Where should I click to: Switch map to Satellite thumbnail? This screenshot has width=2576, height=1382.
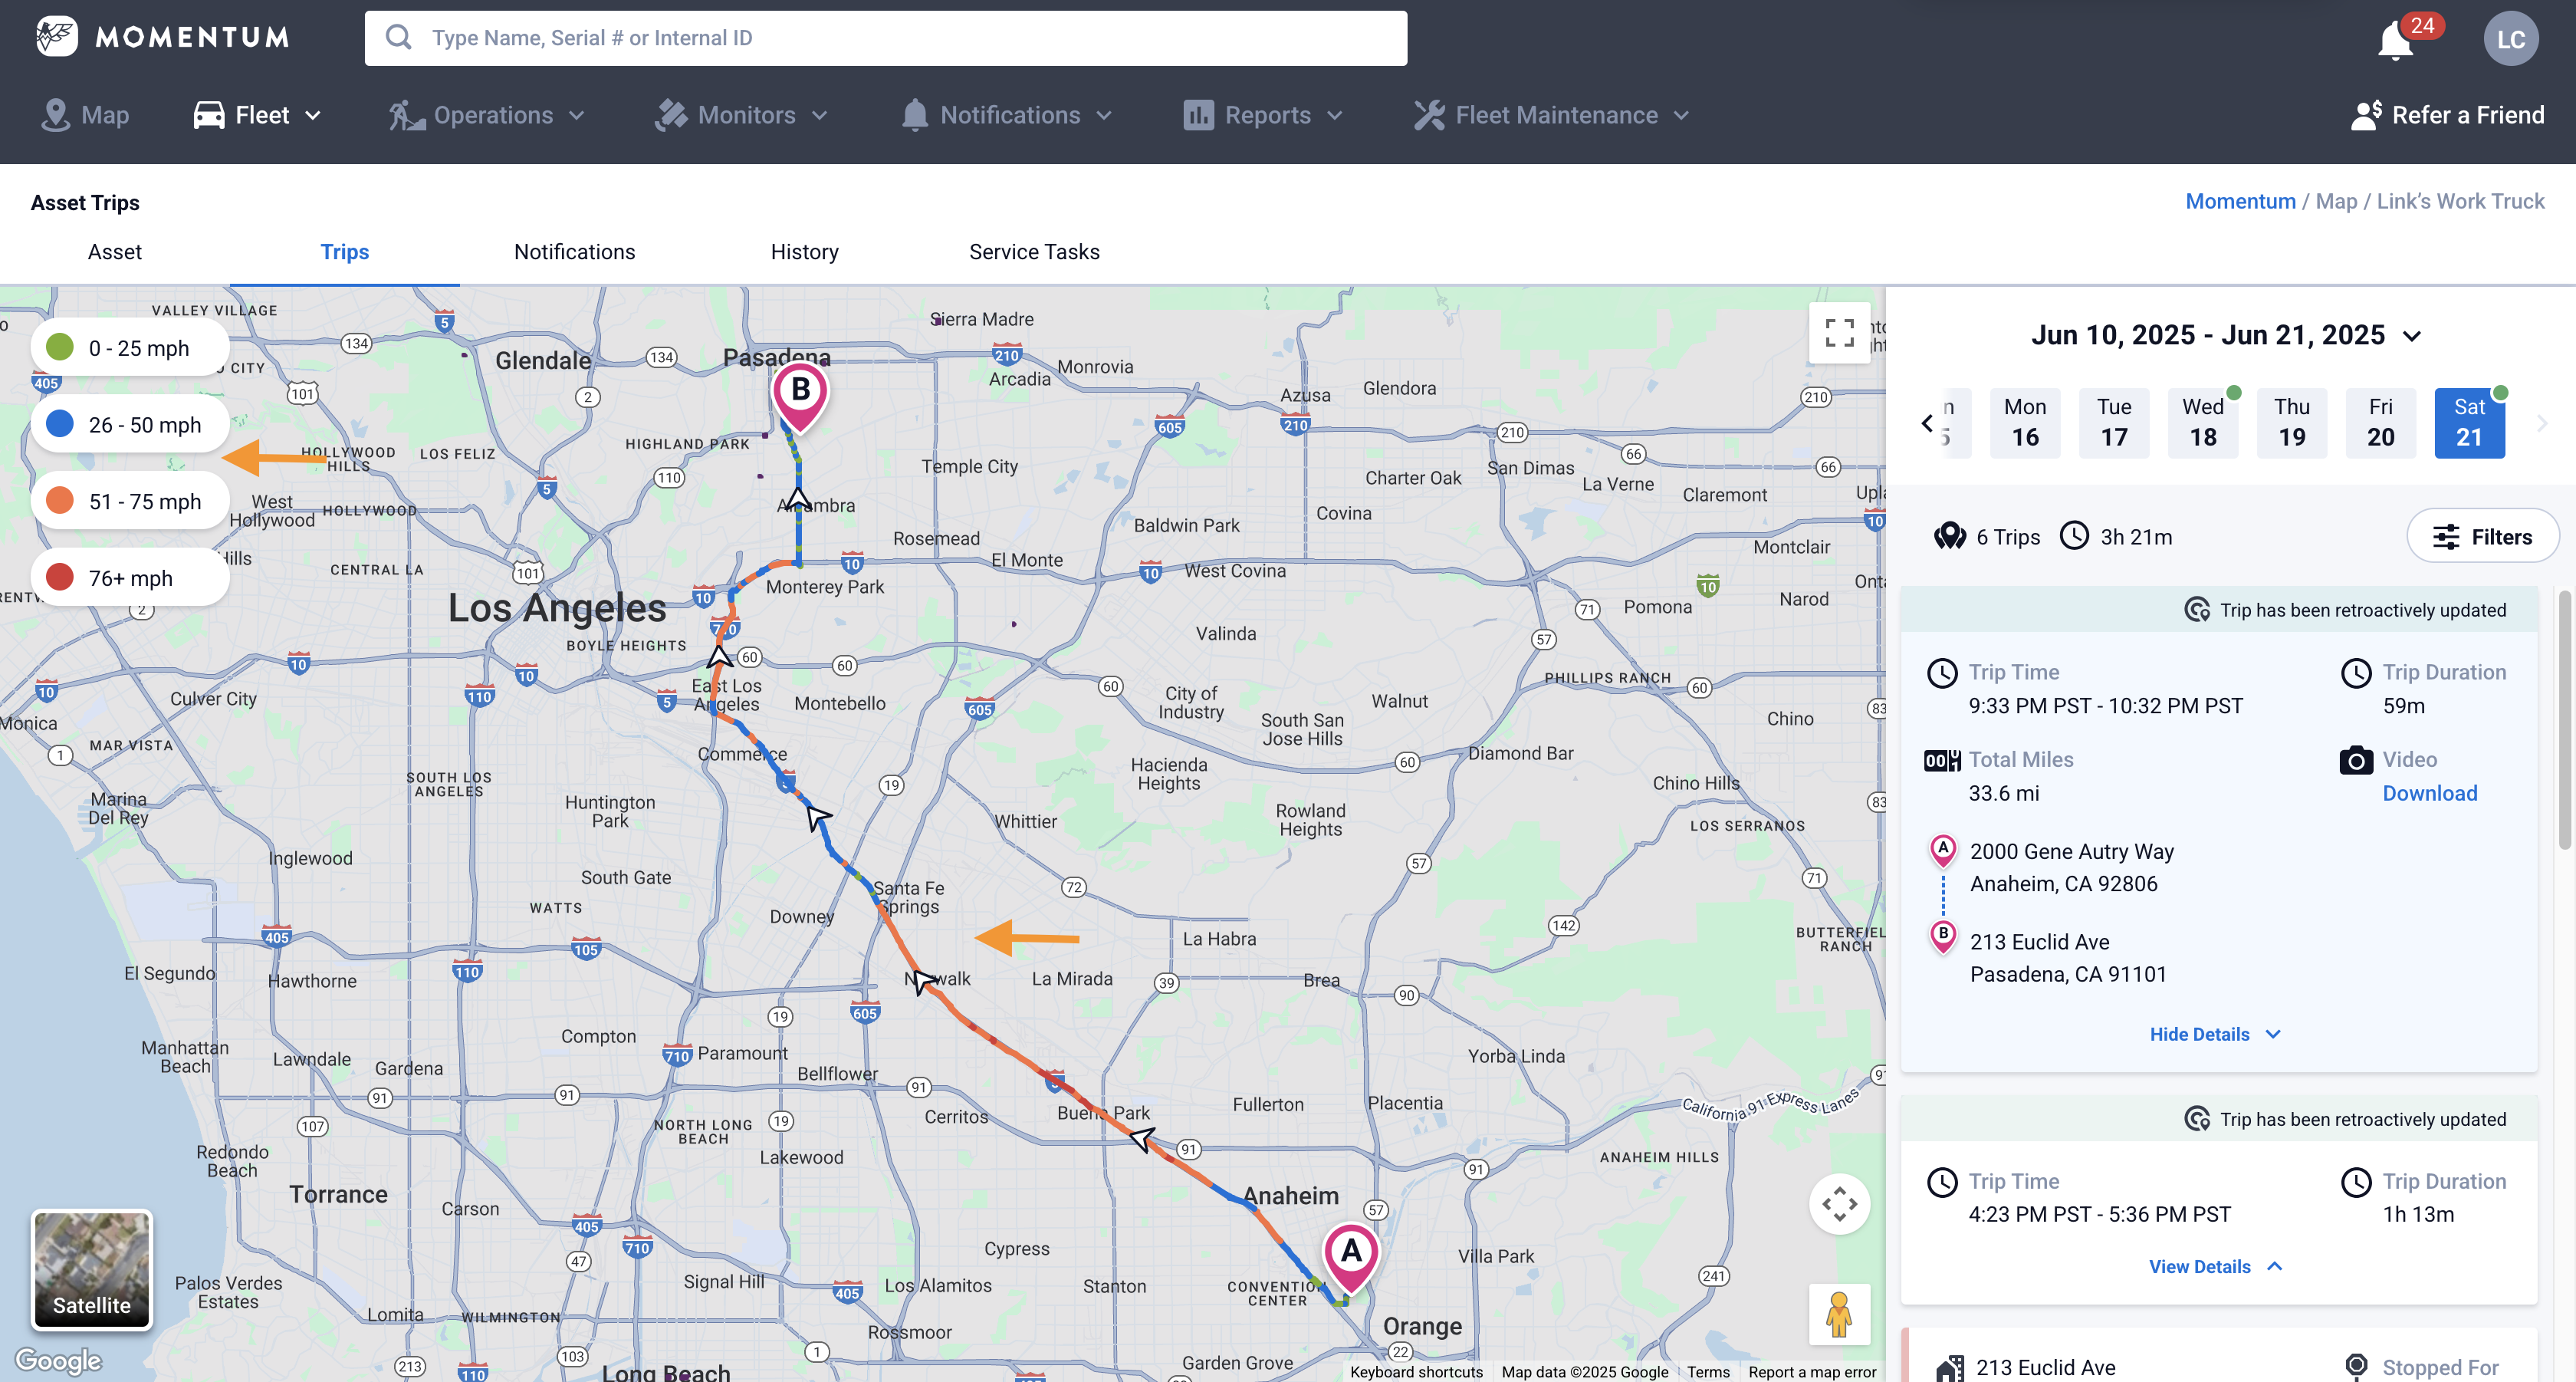pos(92,1269)
